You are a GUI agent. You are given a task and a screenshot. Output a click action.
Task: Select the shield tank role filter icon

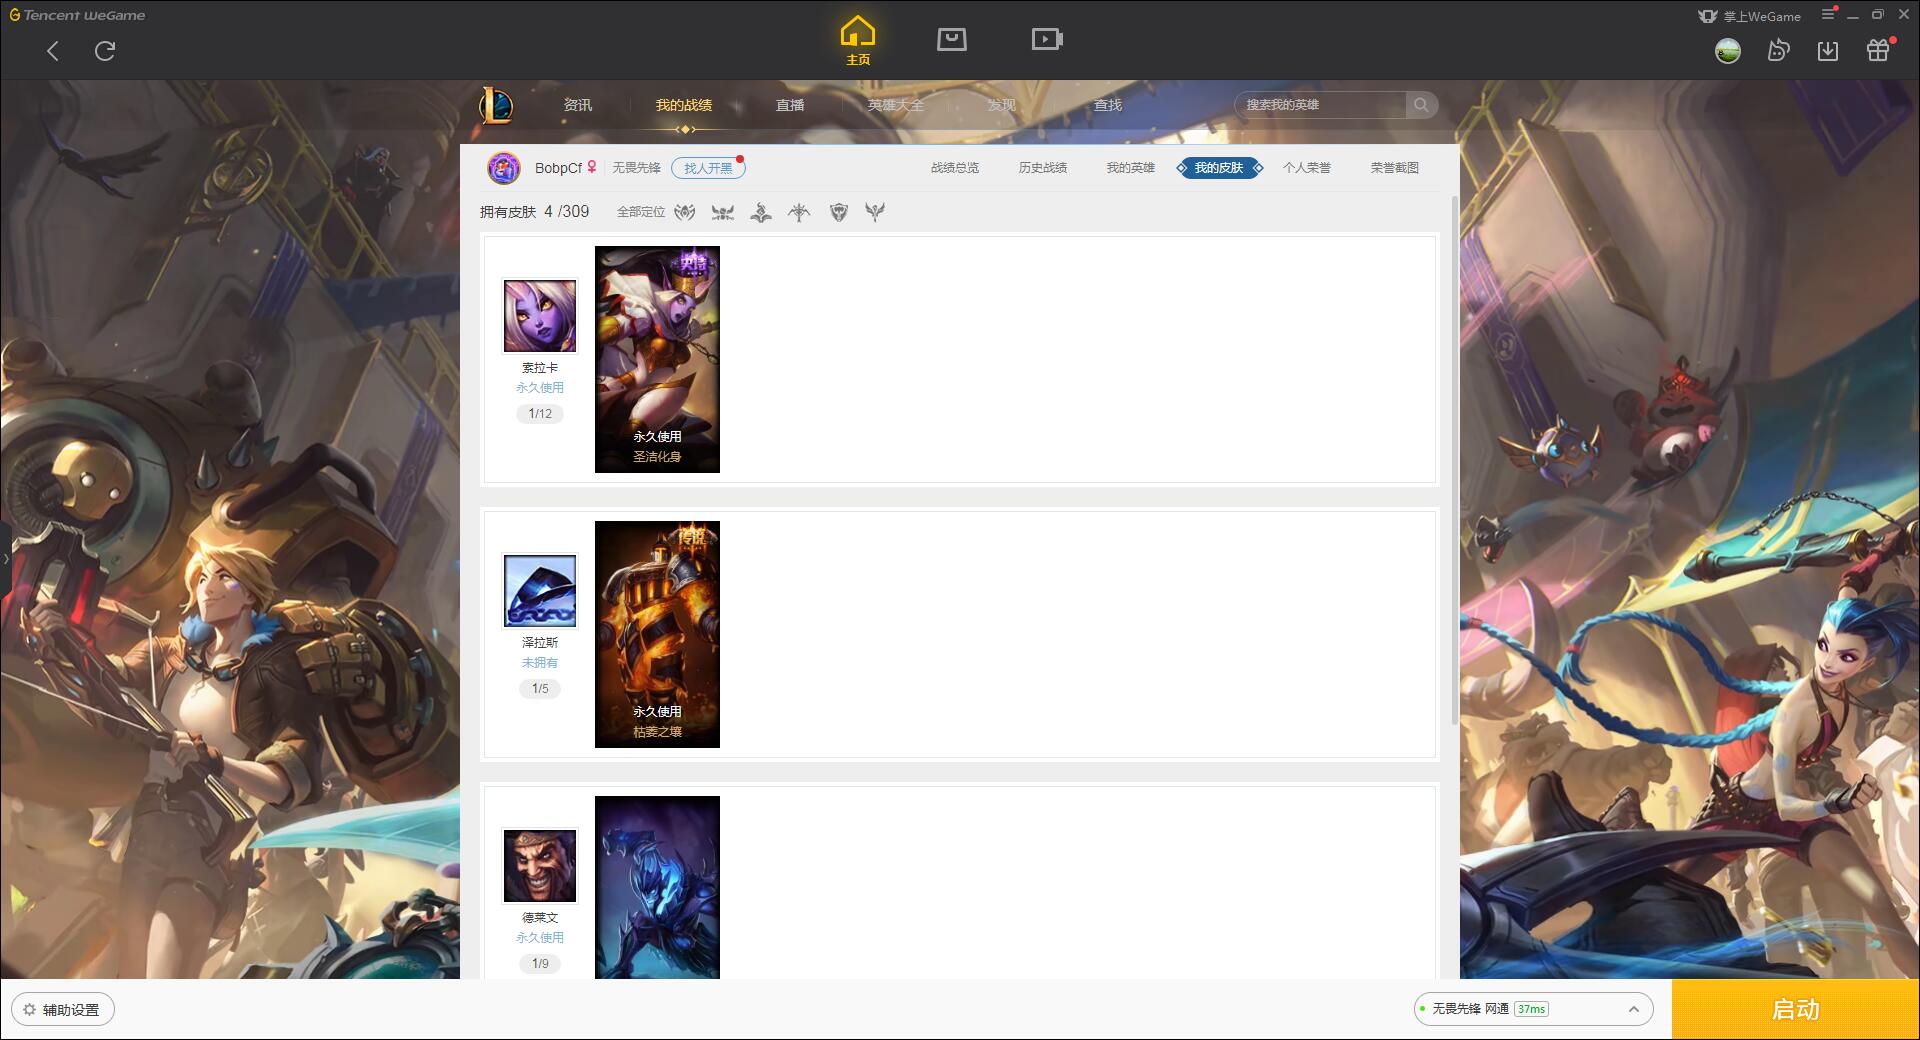pyautogui.click(x=839, y=212)
